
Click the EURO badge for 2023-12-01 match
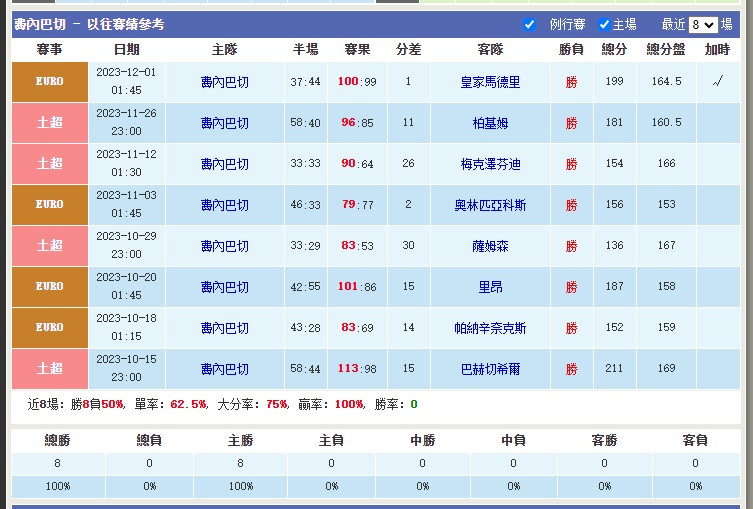point(50,82)
